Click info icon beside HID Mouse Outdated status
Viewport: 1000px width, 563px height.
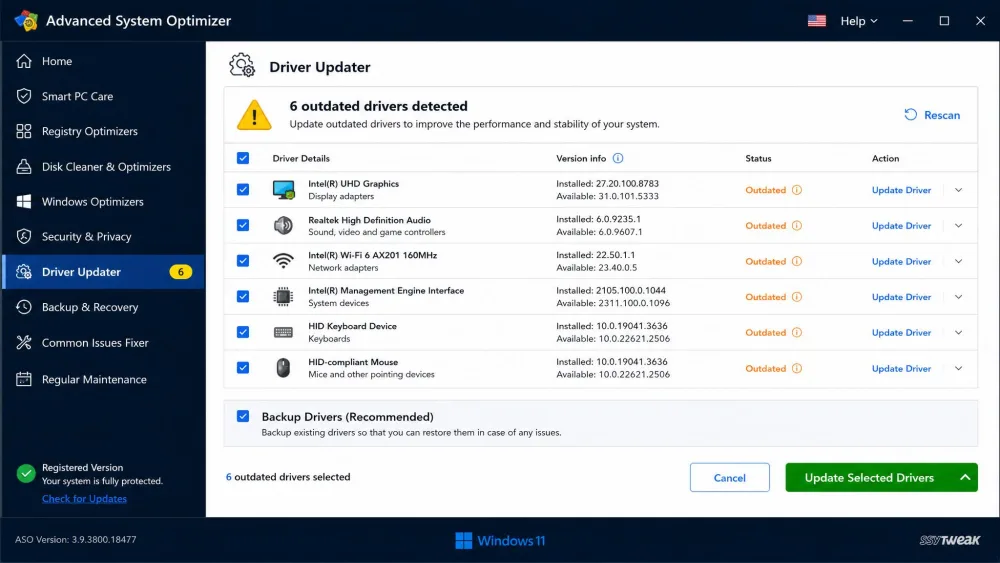click(x=797, y=369)
